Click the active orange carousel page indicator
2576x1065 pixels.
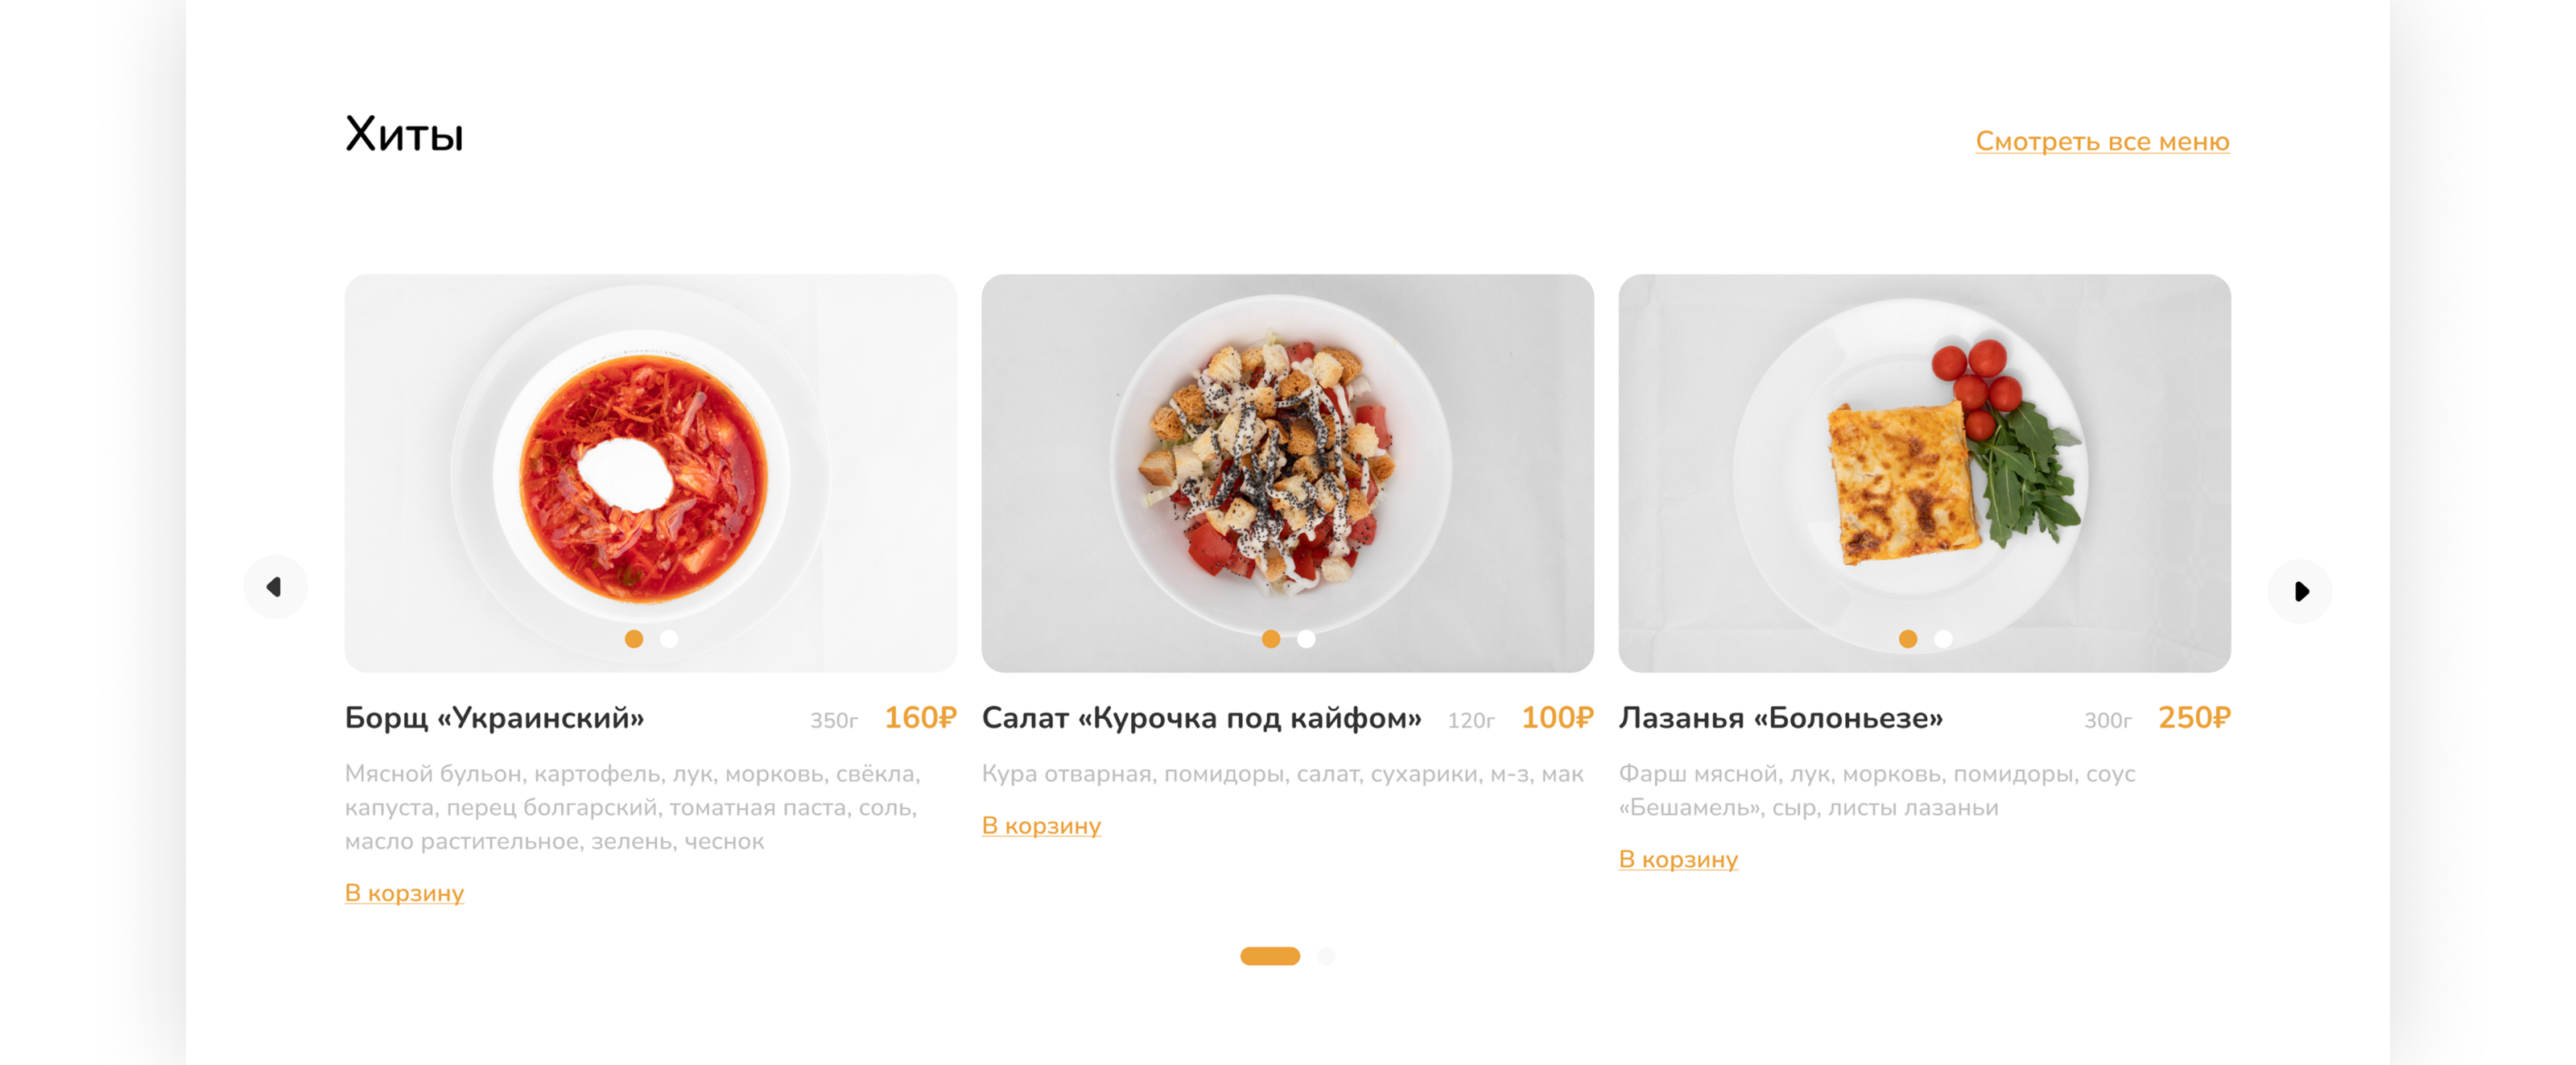click(1270, 956)
